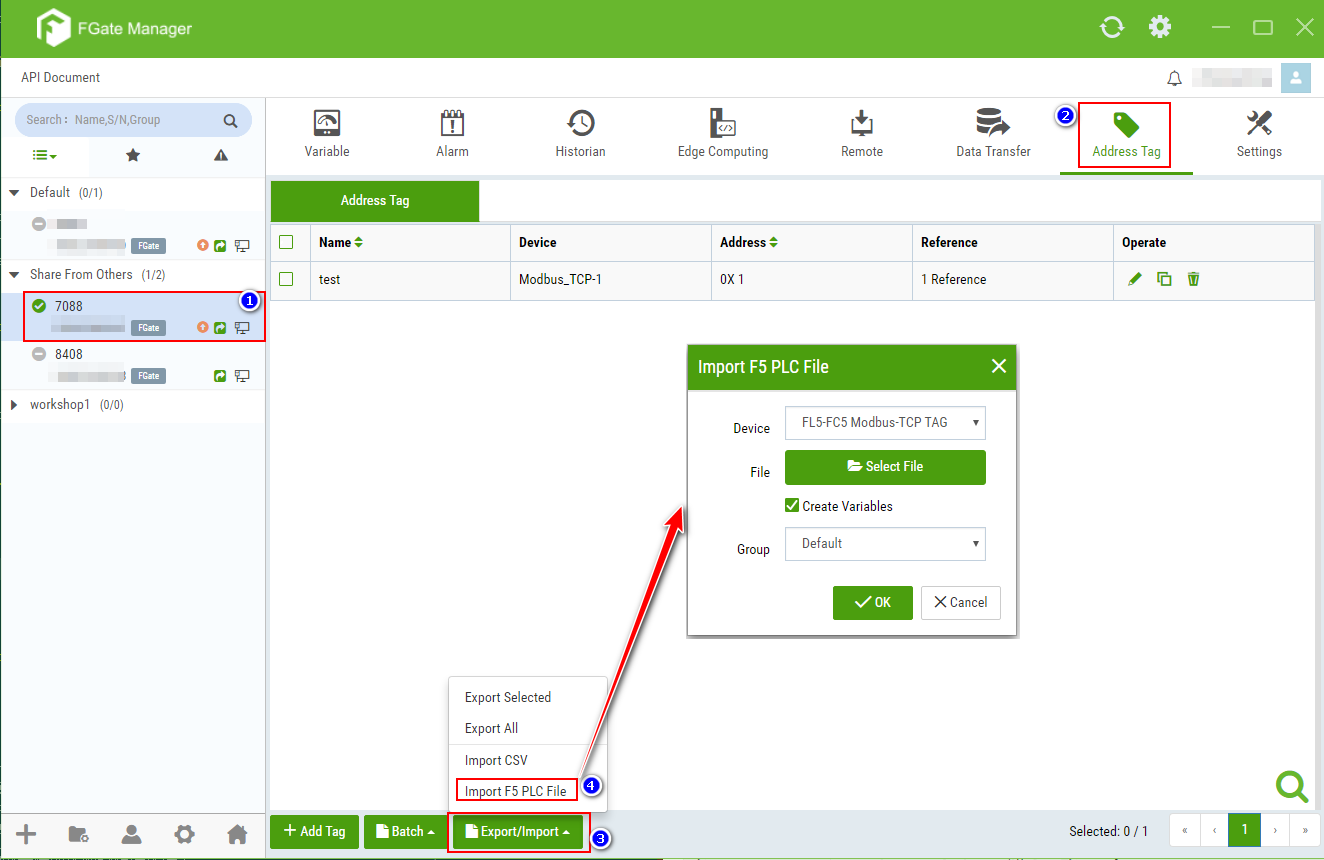This screenshot has width=1324, height=860.
Task: Click the remote monitor icon for device 7088
Action: [242, 327]
